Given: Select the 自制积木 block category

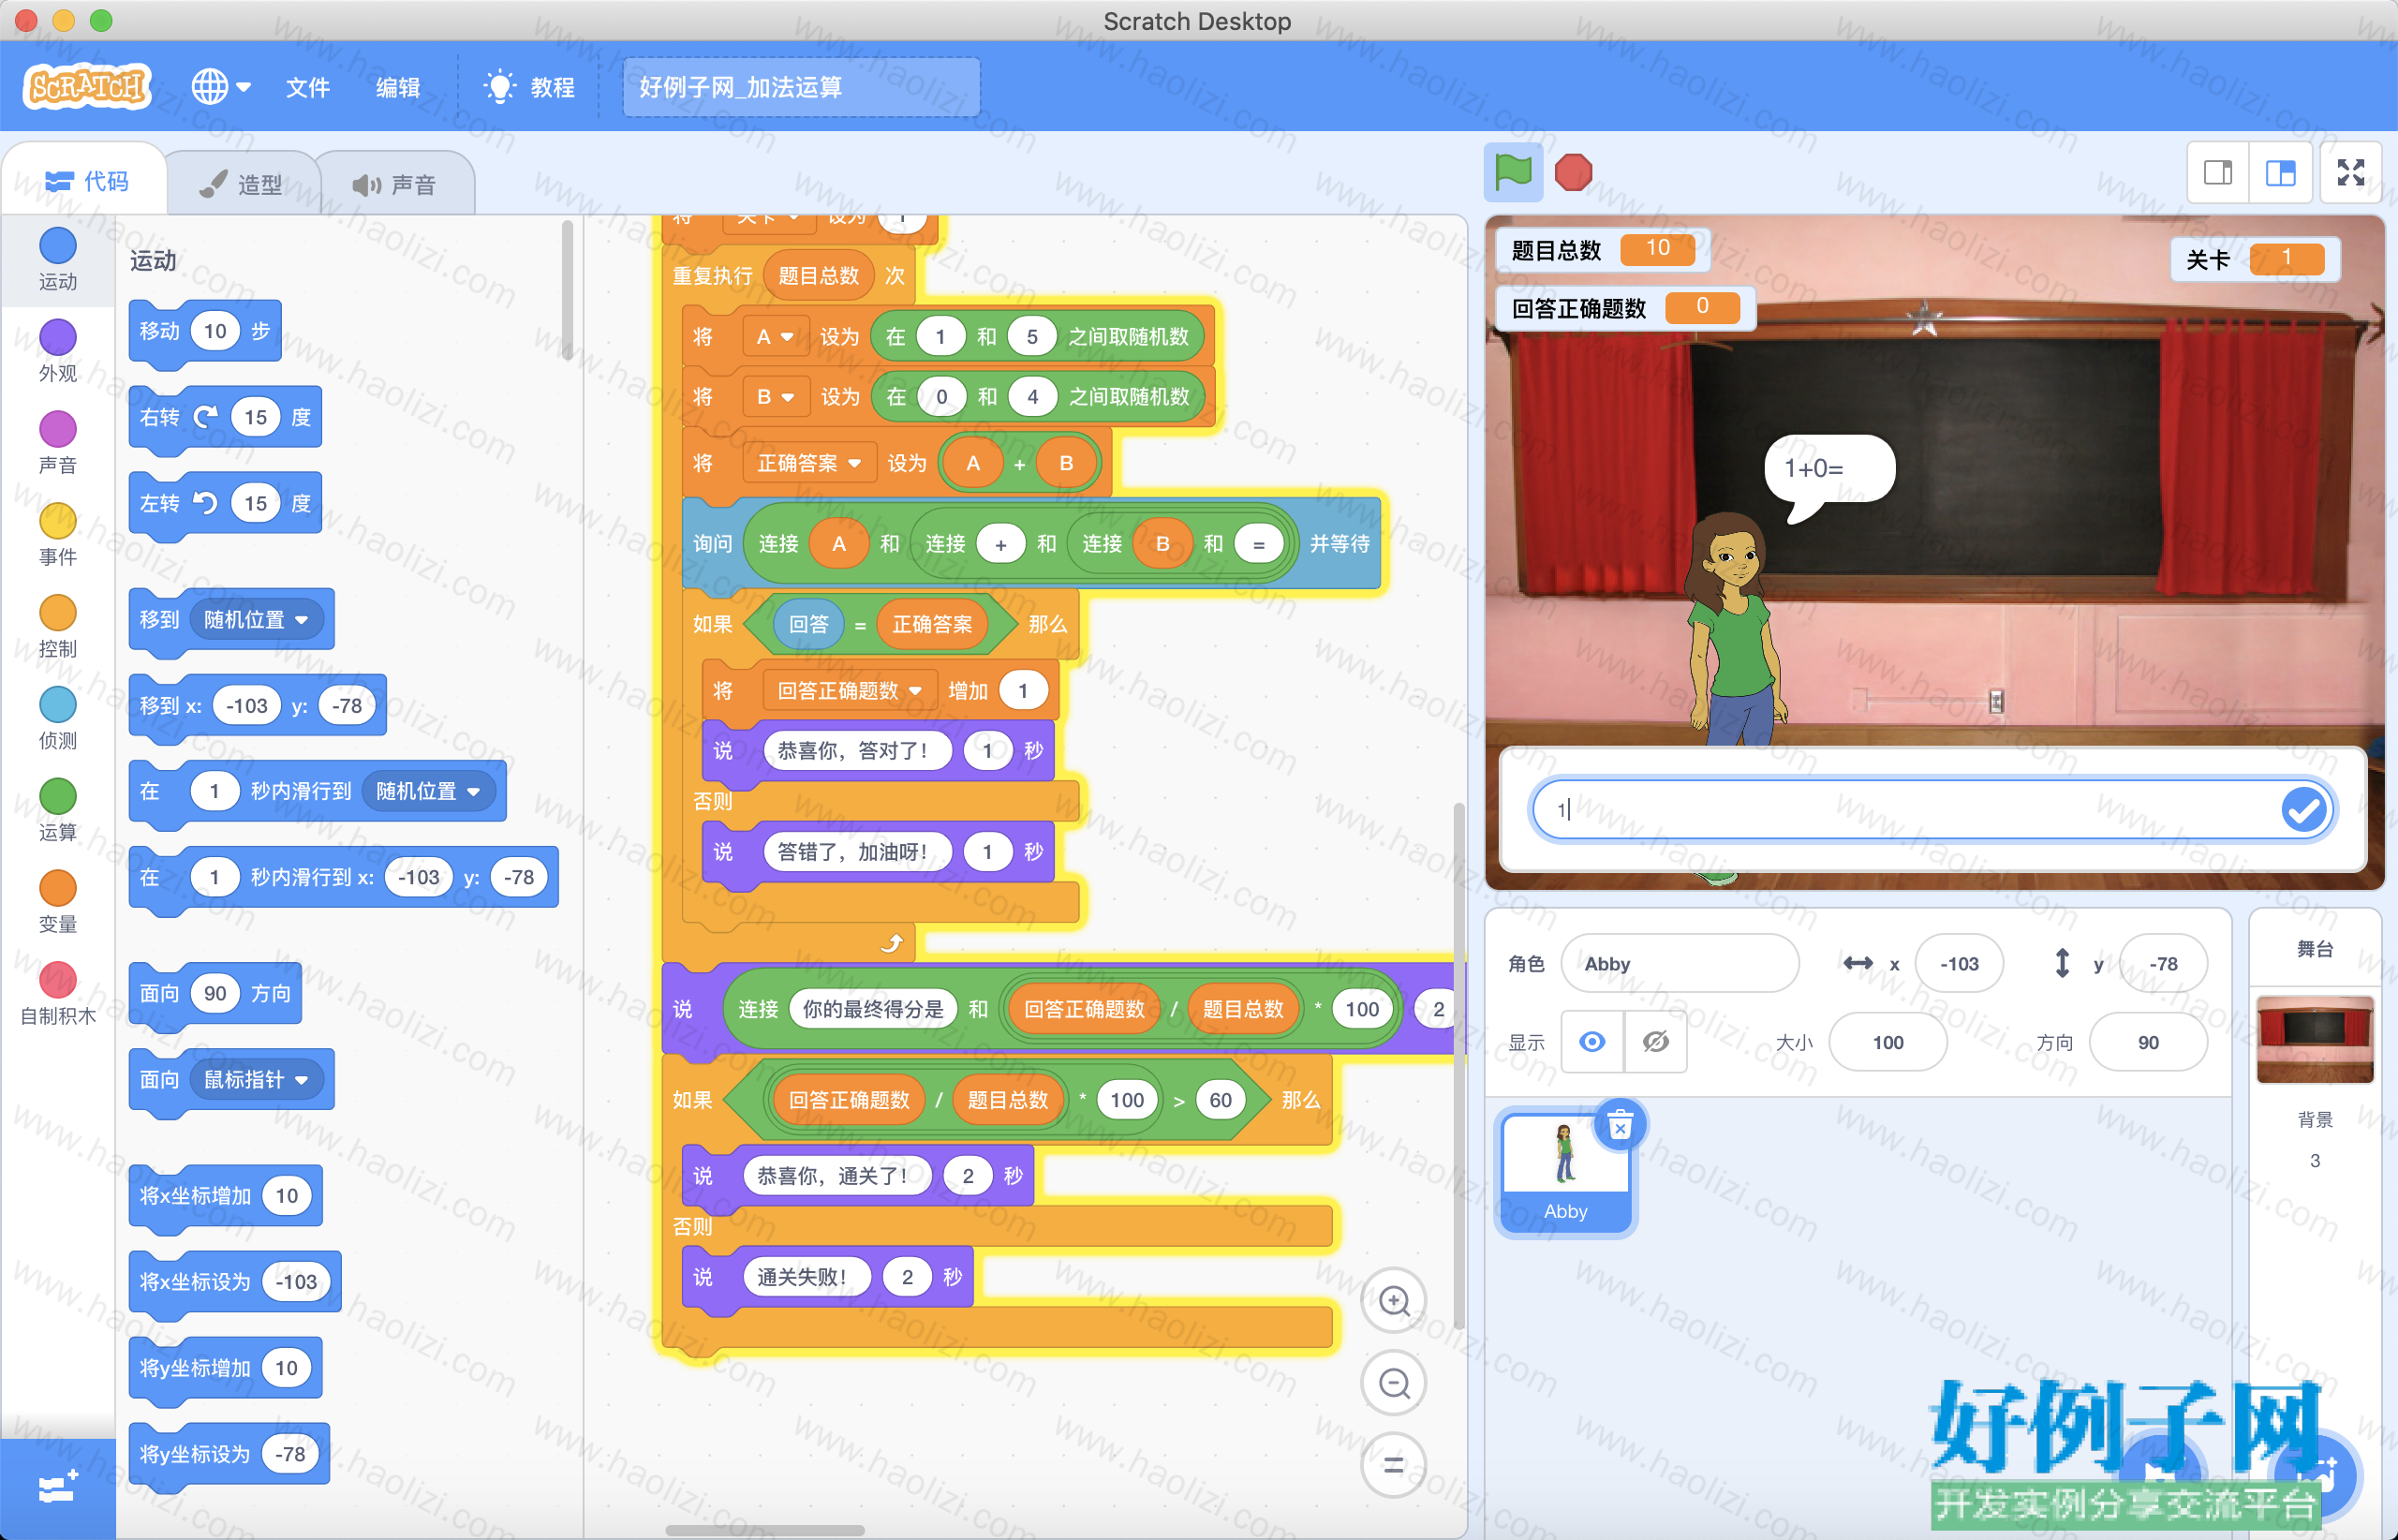Looking at the screenshot, I should [58, 995].
